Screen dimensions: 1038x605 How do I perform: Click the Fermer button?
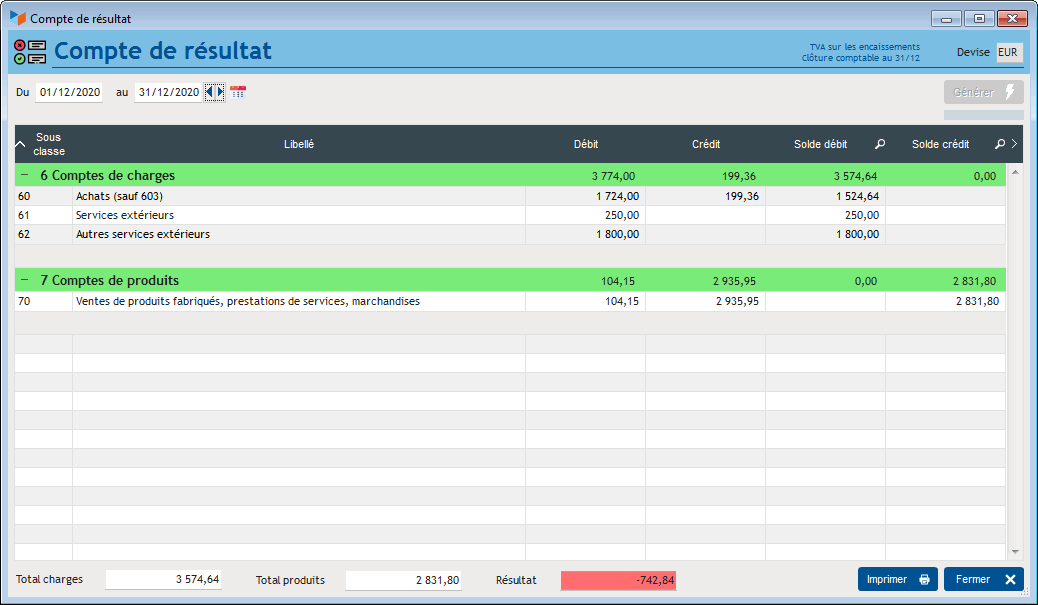click(983, 579)
